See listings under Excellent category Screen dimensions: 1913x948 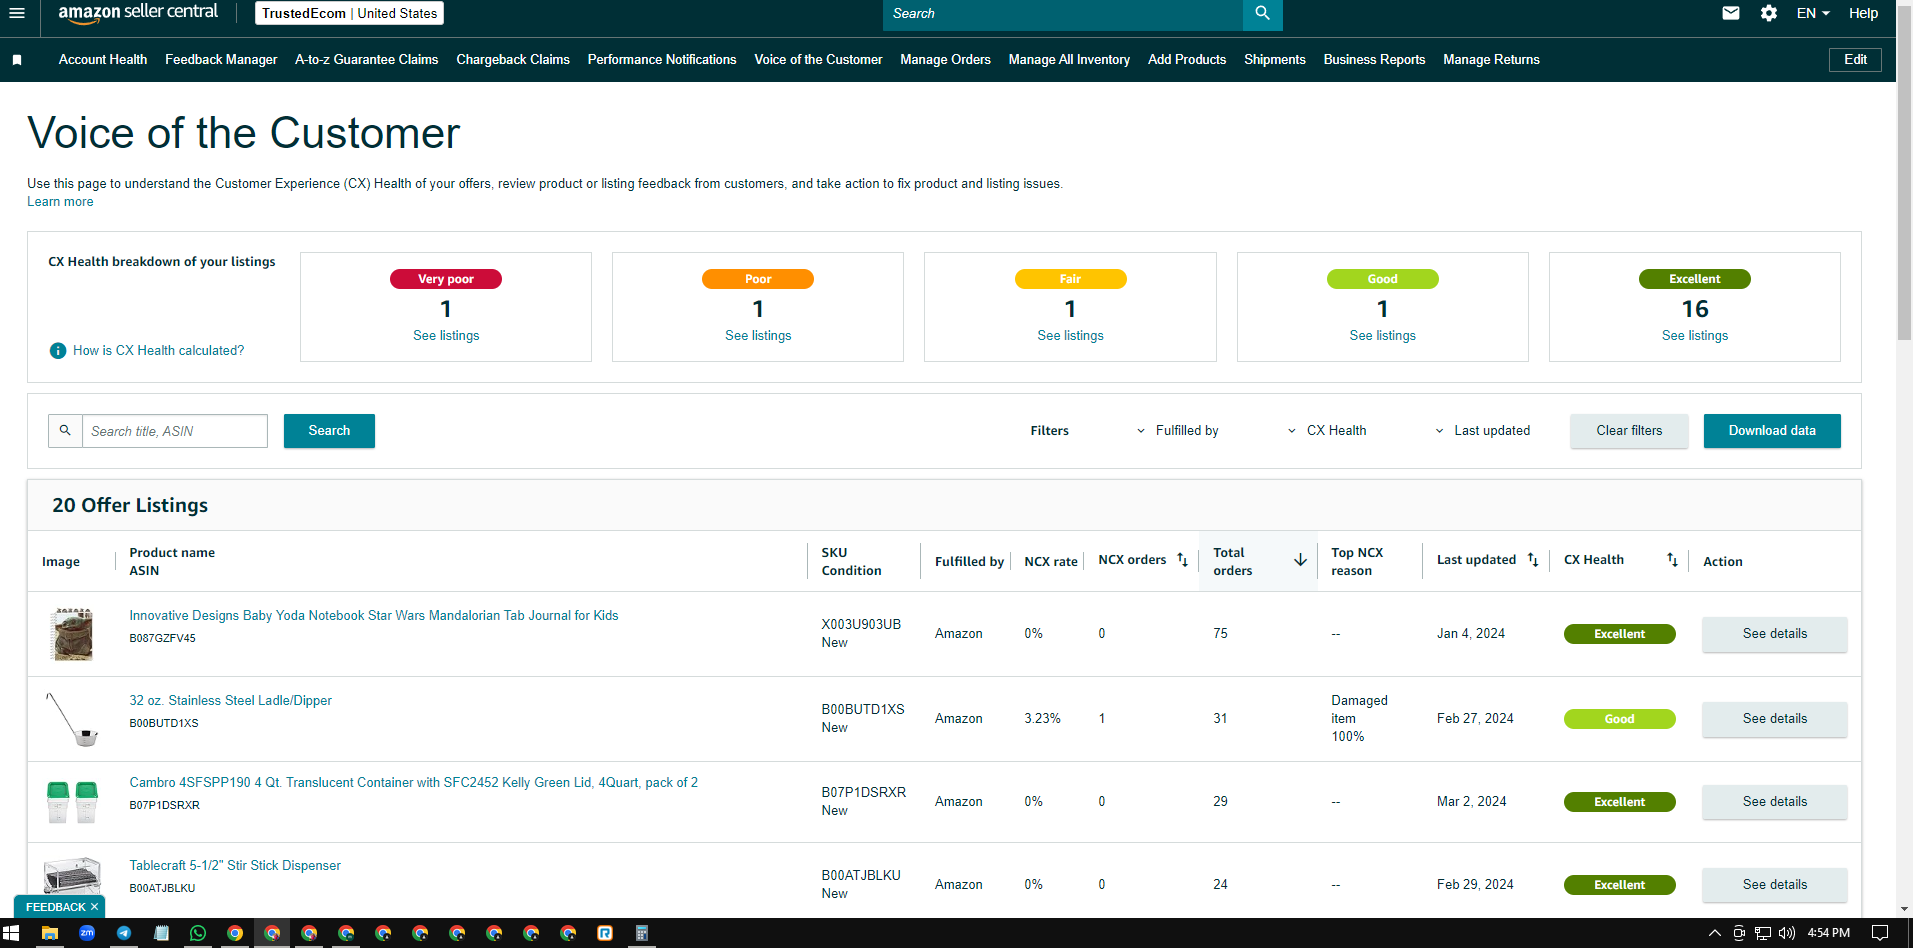pos(1695,336)
